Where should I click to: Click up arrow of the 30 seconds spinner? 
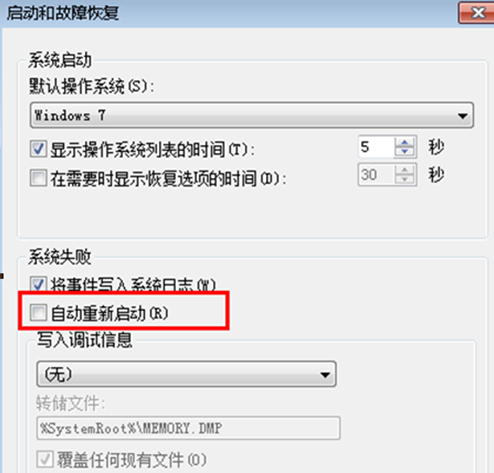405,170
